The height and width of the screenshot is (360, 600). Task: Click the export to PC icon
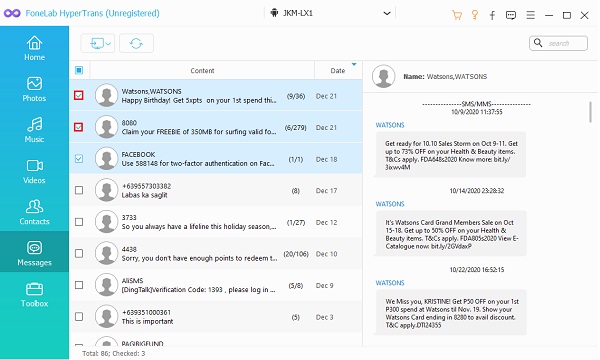[x=97, y=43]
